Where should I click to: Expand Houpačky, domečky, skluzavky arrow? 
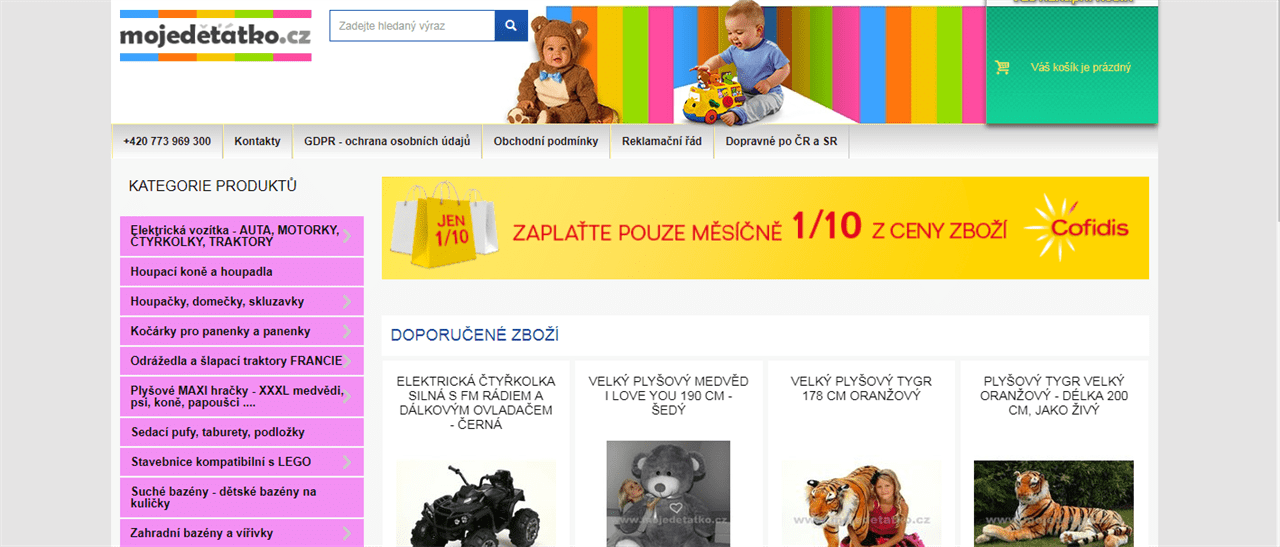pos(347,301)
